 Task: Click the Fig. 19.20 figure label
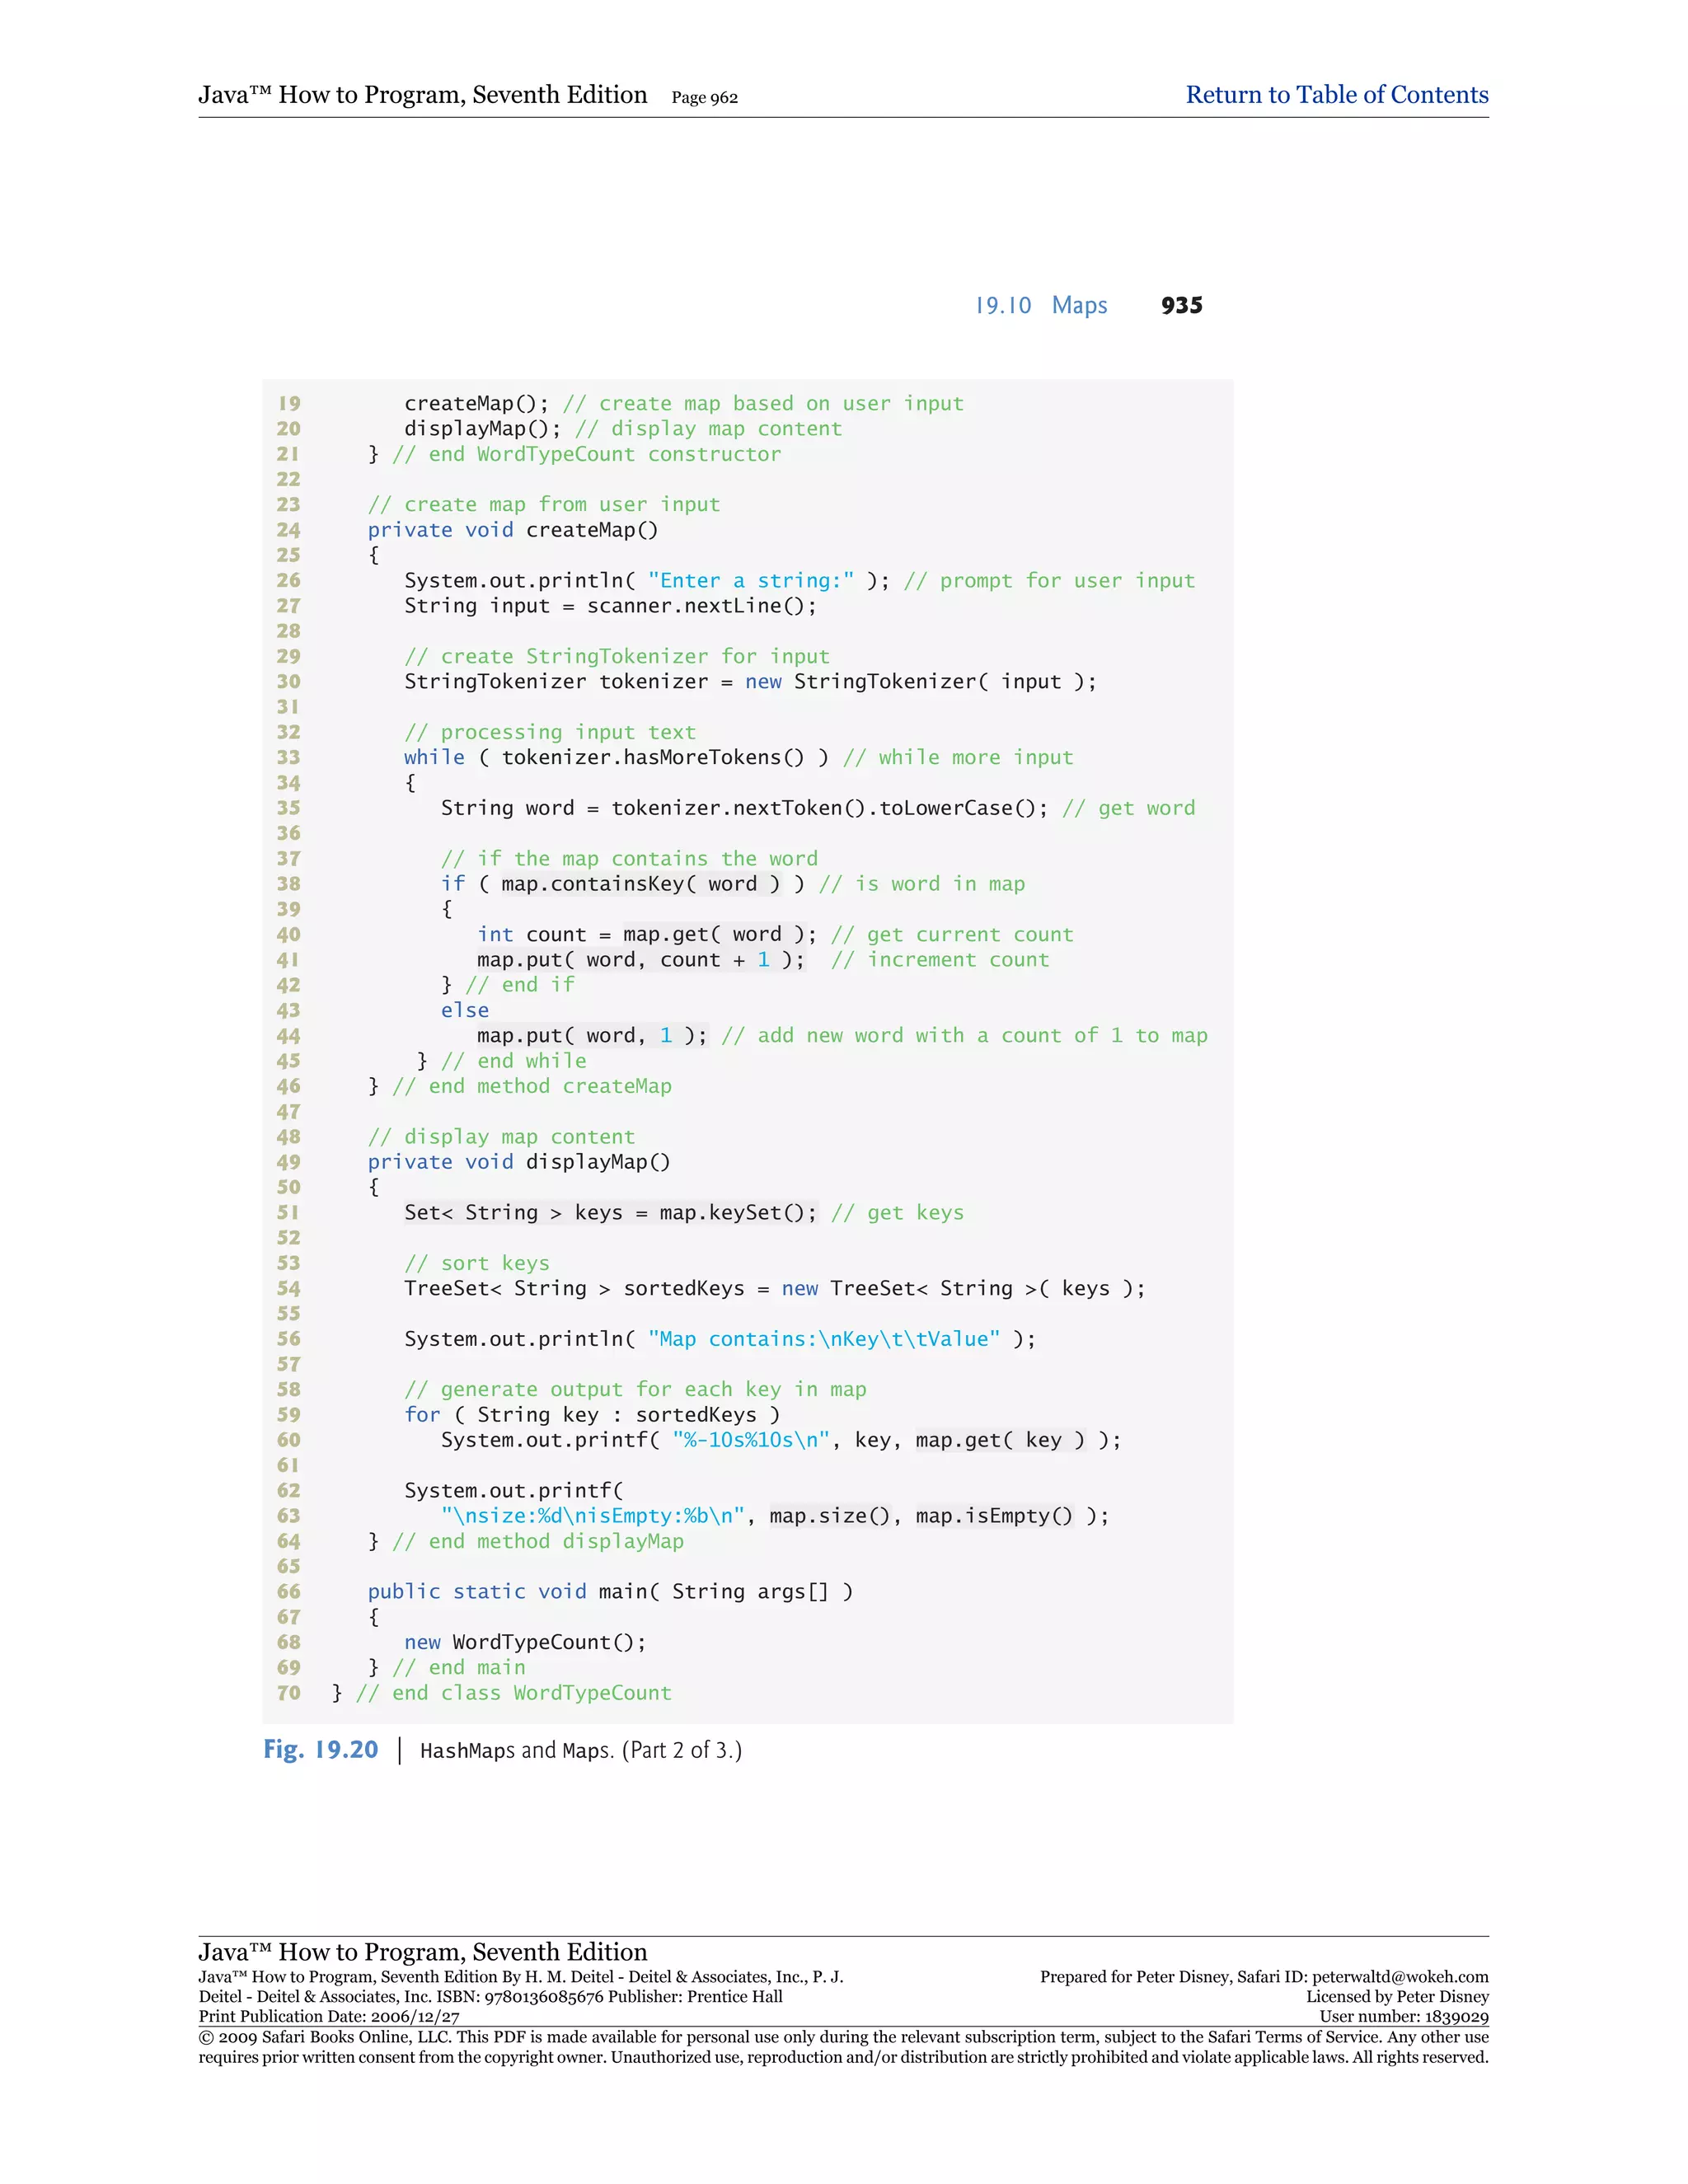click(x=320, y=1750)
